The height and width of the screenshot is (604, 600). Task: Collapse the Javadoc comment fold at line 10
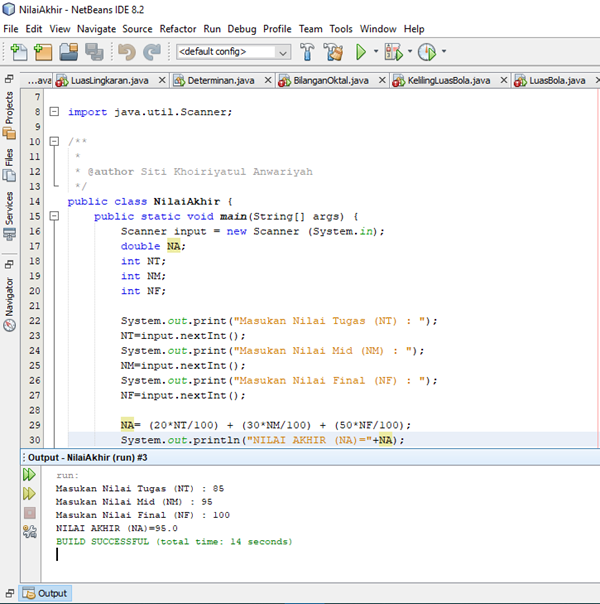[54, 141]
